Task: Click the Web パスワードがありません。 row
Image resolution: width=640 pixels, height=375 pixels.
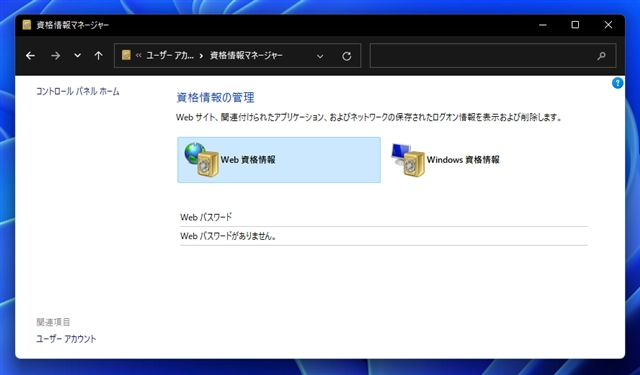Action: point(384,236)
